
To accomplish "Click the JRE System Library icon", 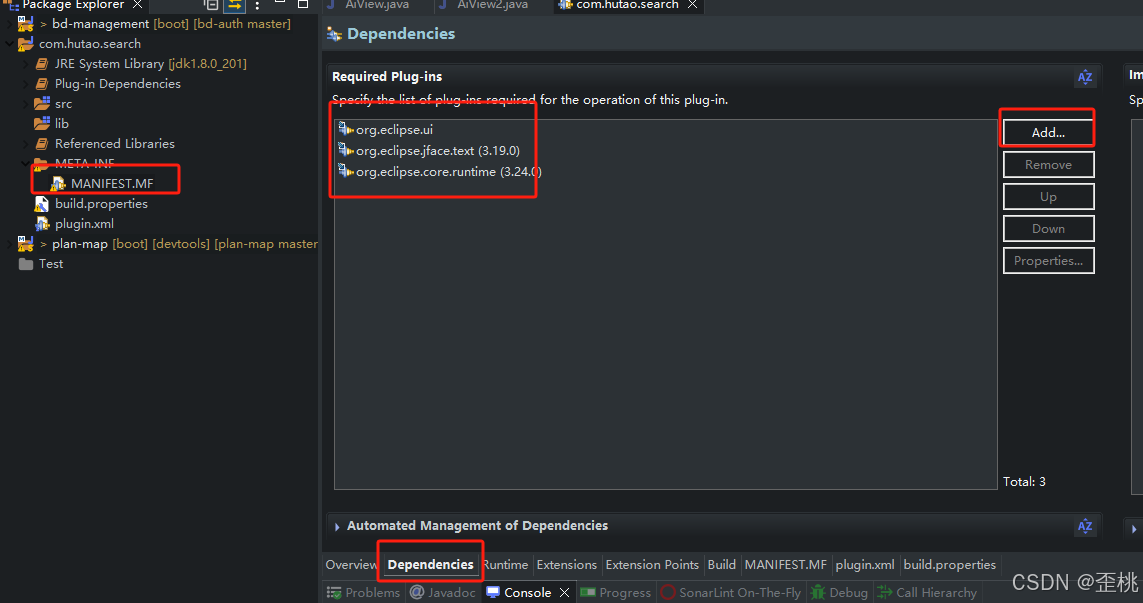I will pyautogui.click(x=42, y=64).
